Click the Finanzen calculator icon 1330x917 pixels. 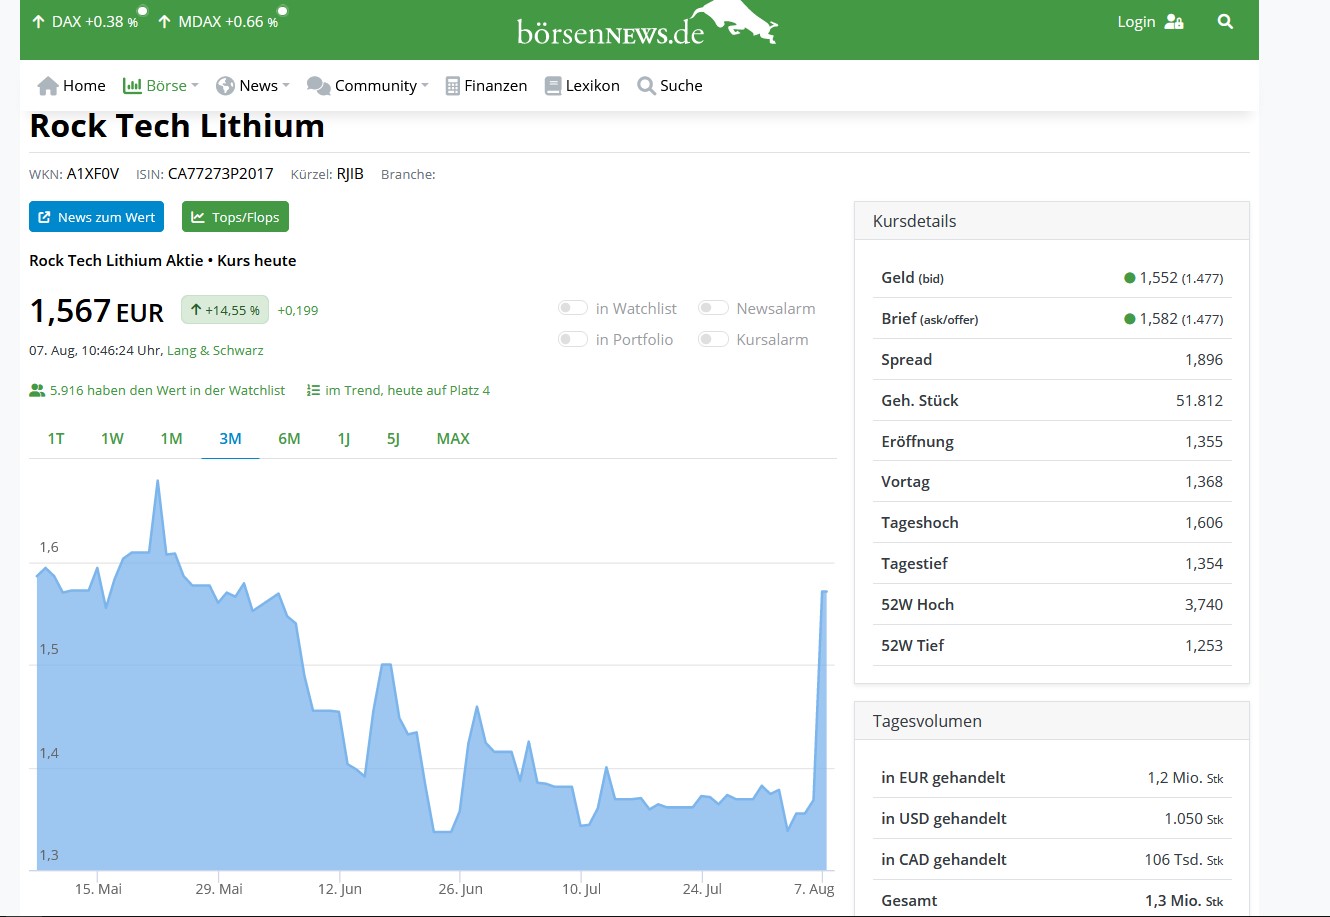(453, 86)
